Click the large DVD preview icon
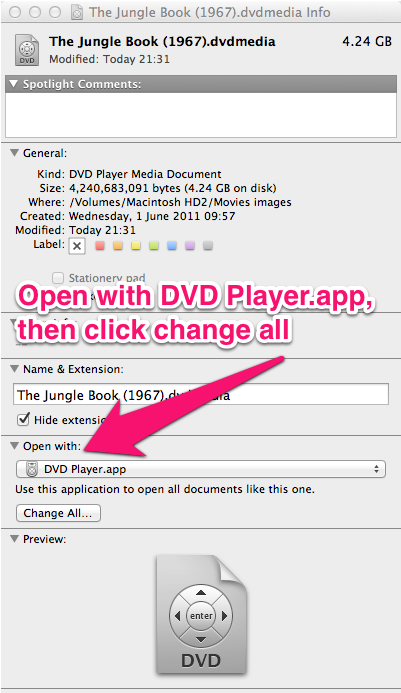401x693 pixels. tap(201, 615)
